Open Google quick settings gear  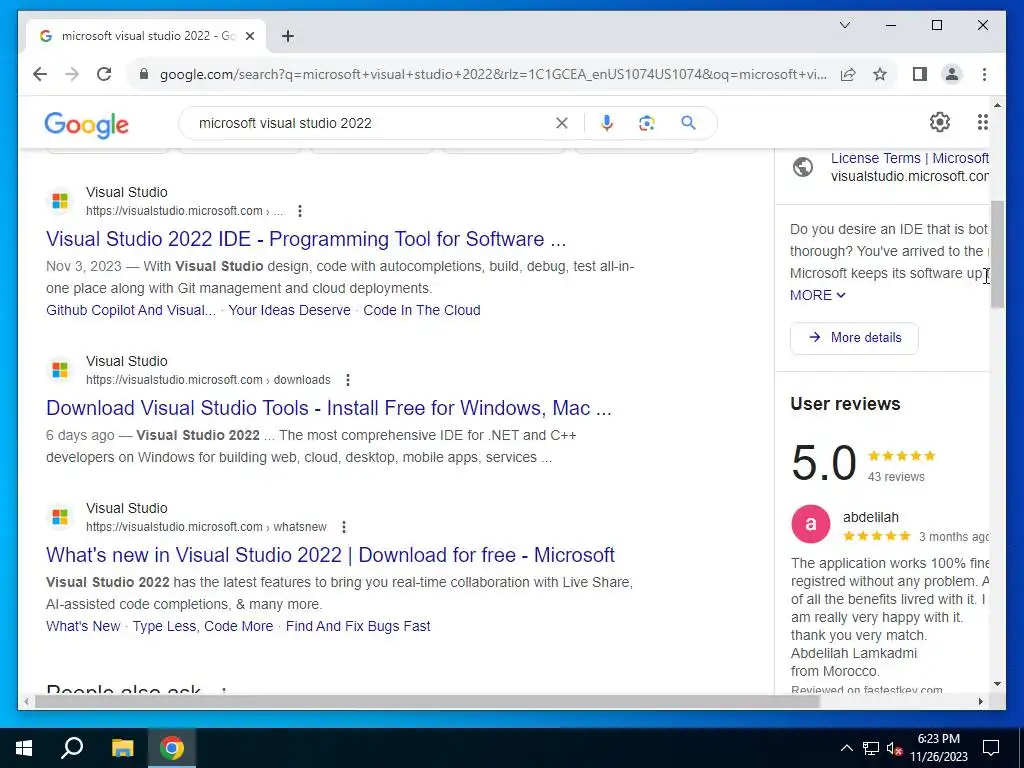(939, 122)
